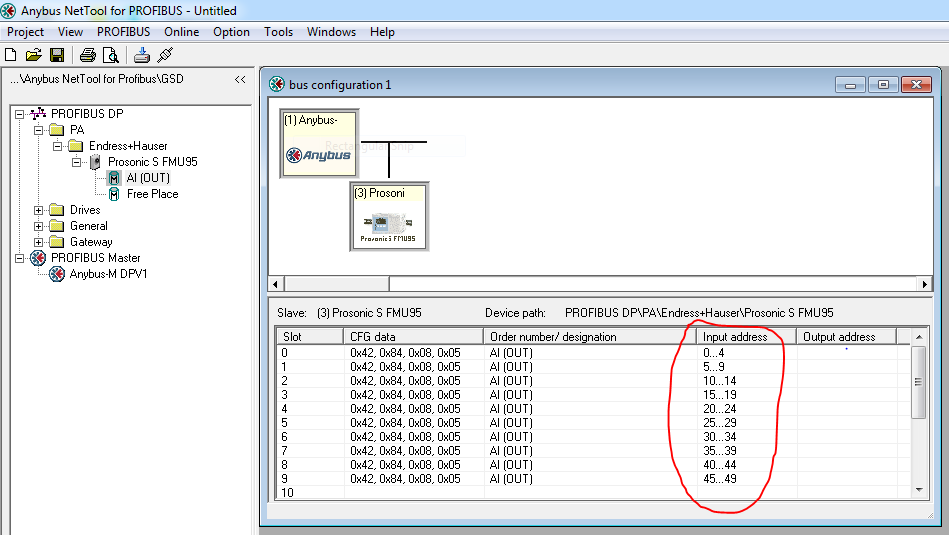
Task: Click bus view scroll left arrow
Action: click(276, 284)
